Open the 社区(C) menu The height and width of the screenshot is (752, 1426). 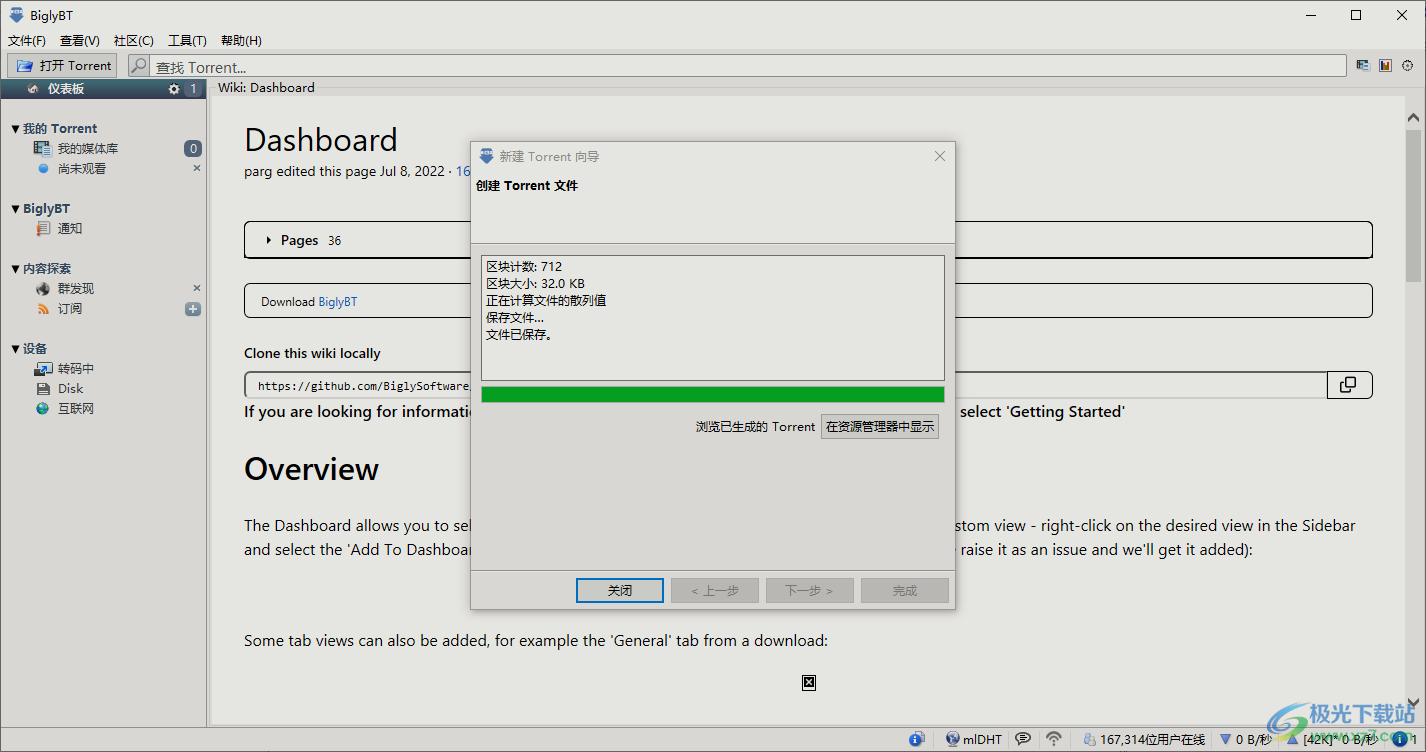click(x=134, y=41)
